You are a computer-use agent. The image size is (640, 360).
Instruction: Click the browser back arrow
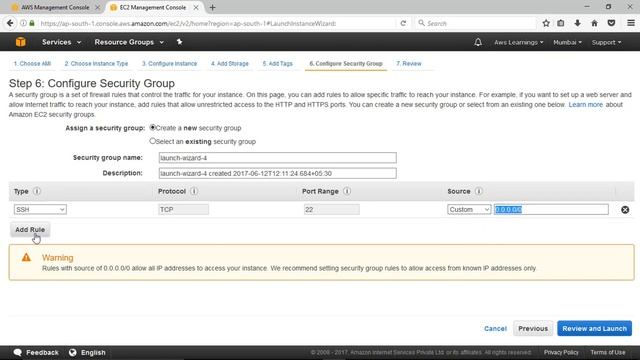10,23
